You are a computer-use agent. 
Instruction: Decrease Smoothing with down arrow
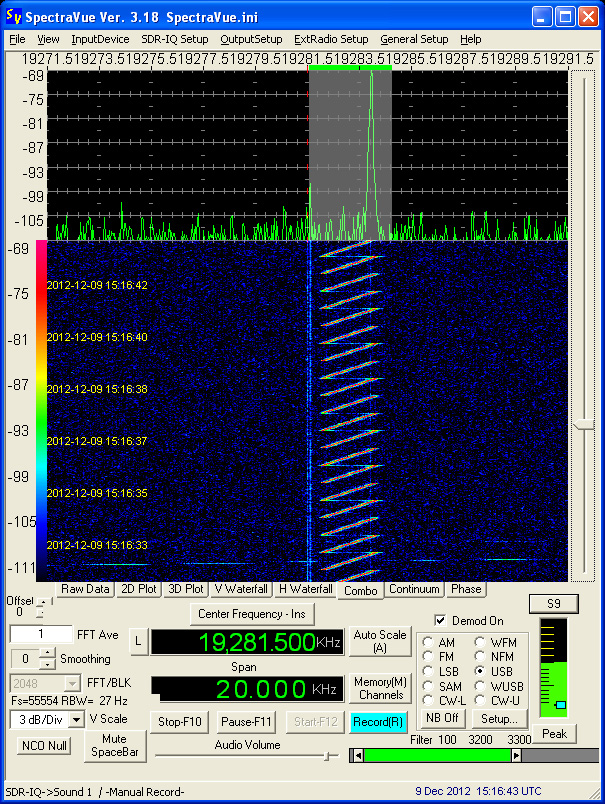pyautogui.click(x=47, y=664)
